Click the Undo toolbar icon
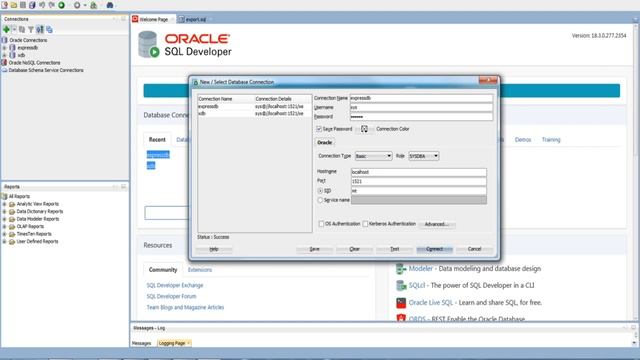Viewport: 640px width, 360px height. [42, 5]
